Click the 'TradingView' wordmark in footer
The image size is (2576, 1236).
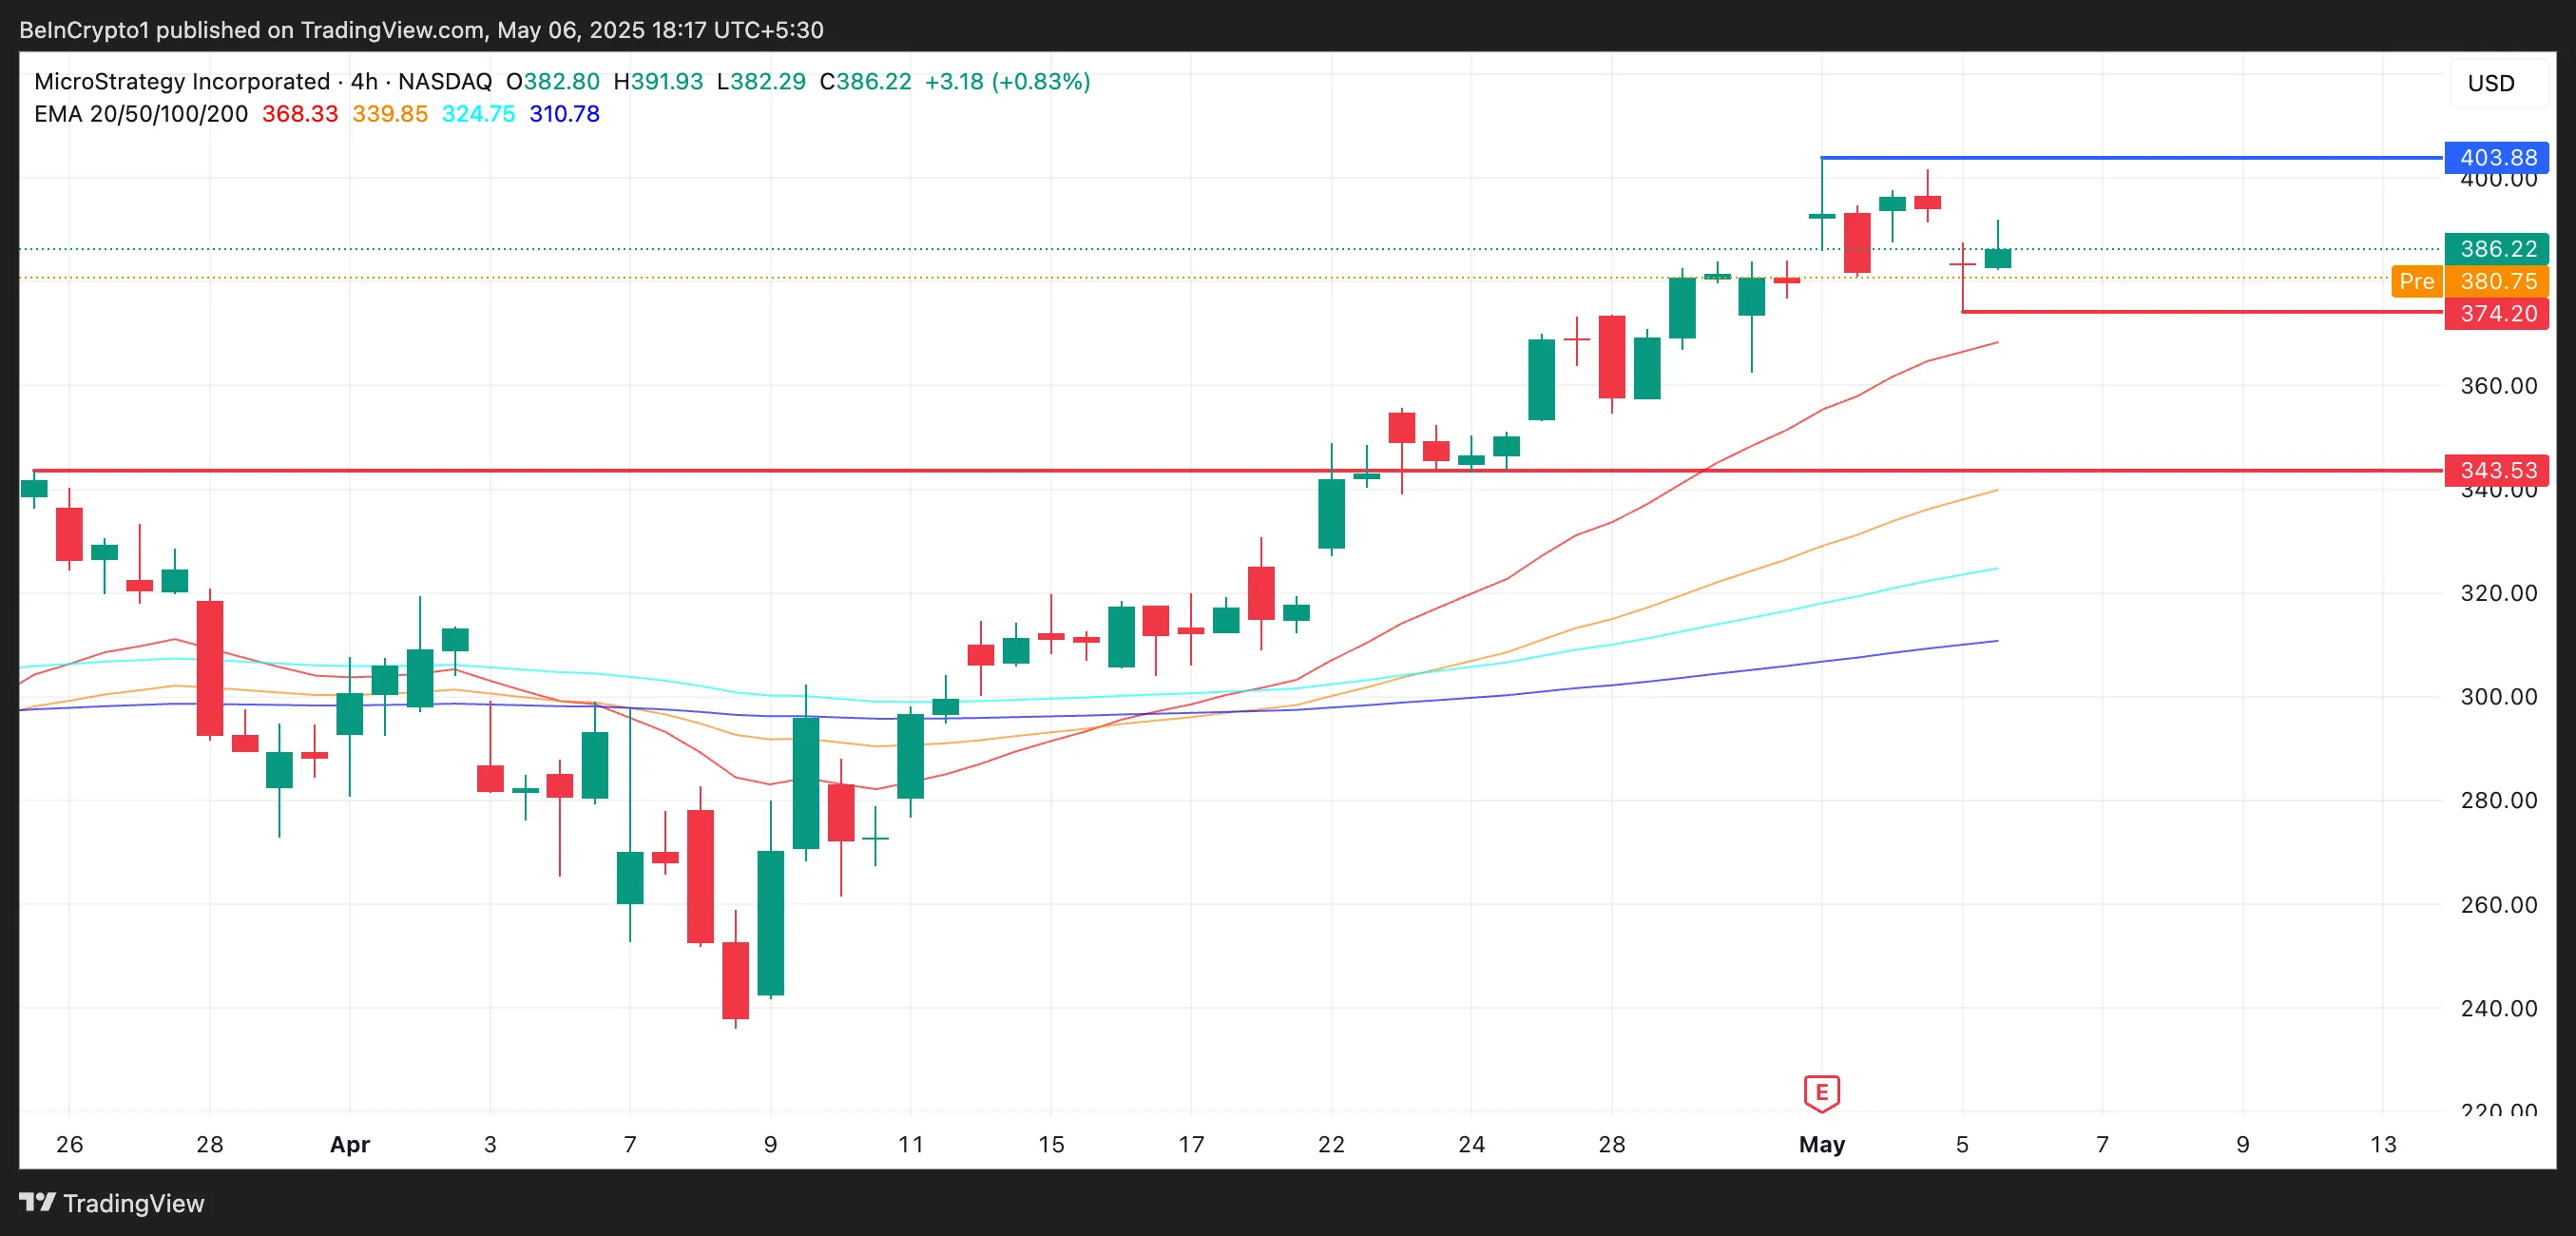pos(133,1203)
